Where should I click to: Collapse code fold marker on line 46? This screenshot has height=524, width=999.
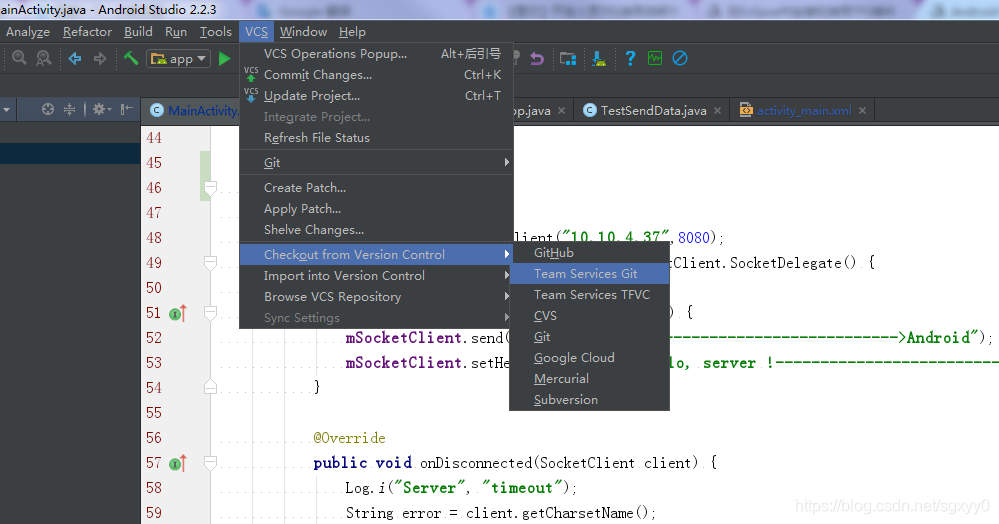coord(210,188)
